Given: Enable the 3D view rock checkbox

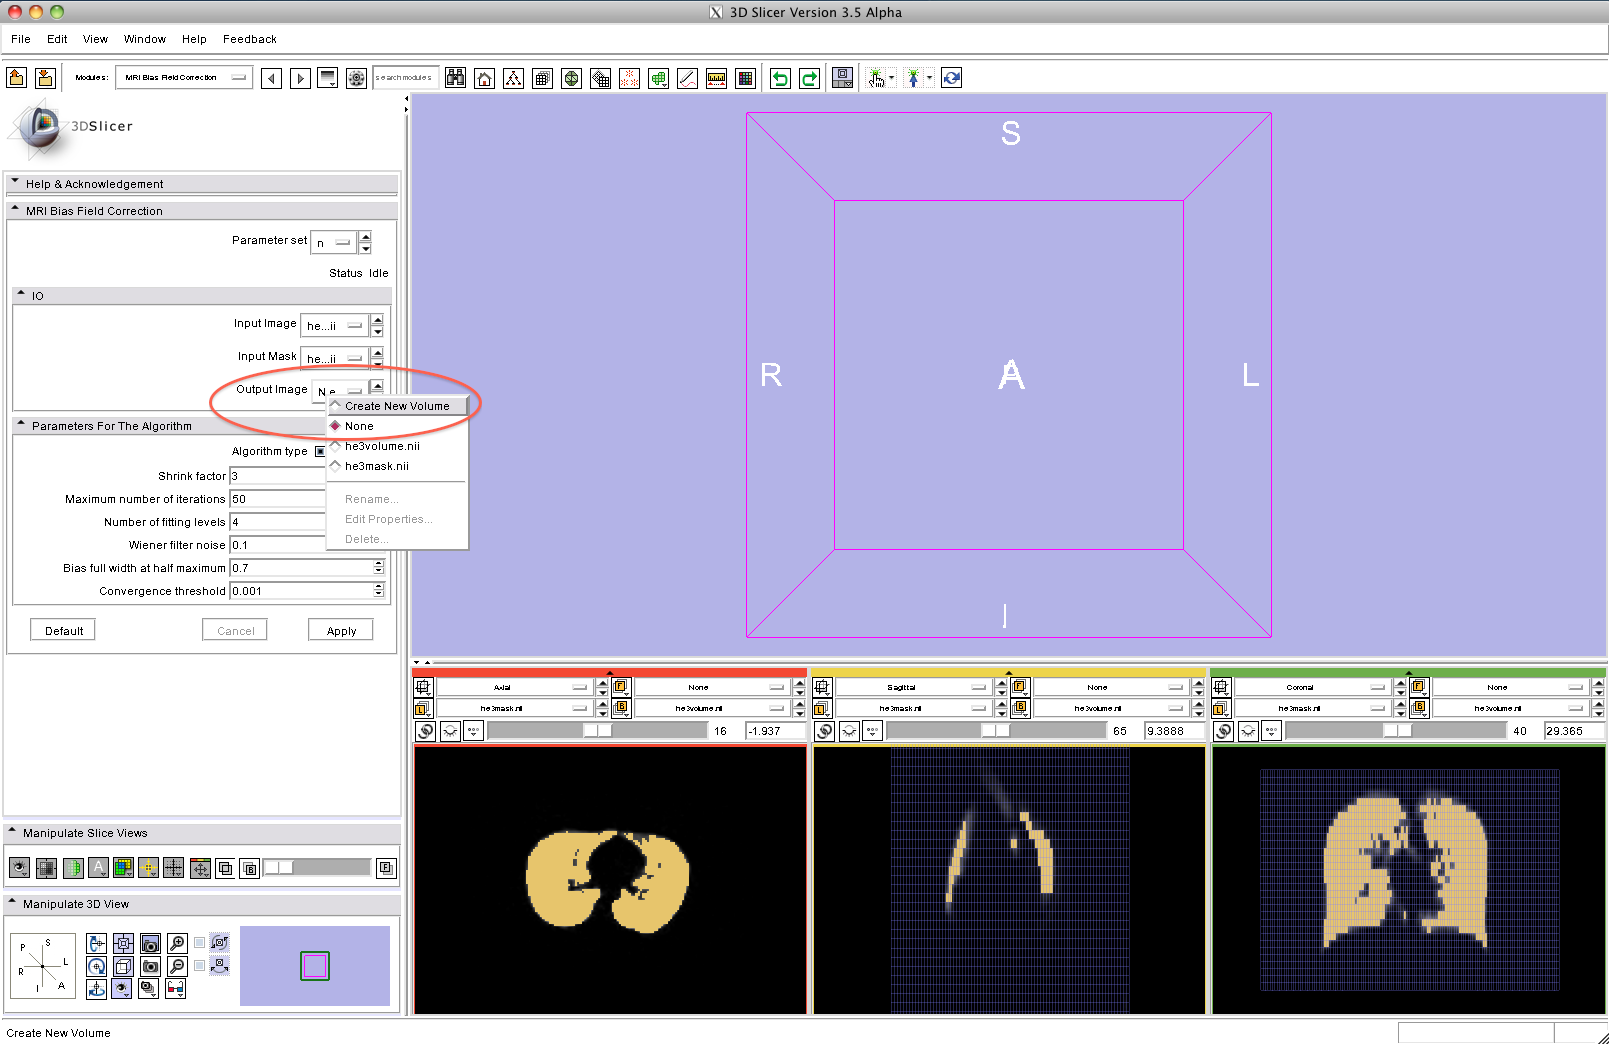Looking at the screenshot, I should 200,965.
